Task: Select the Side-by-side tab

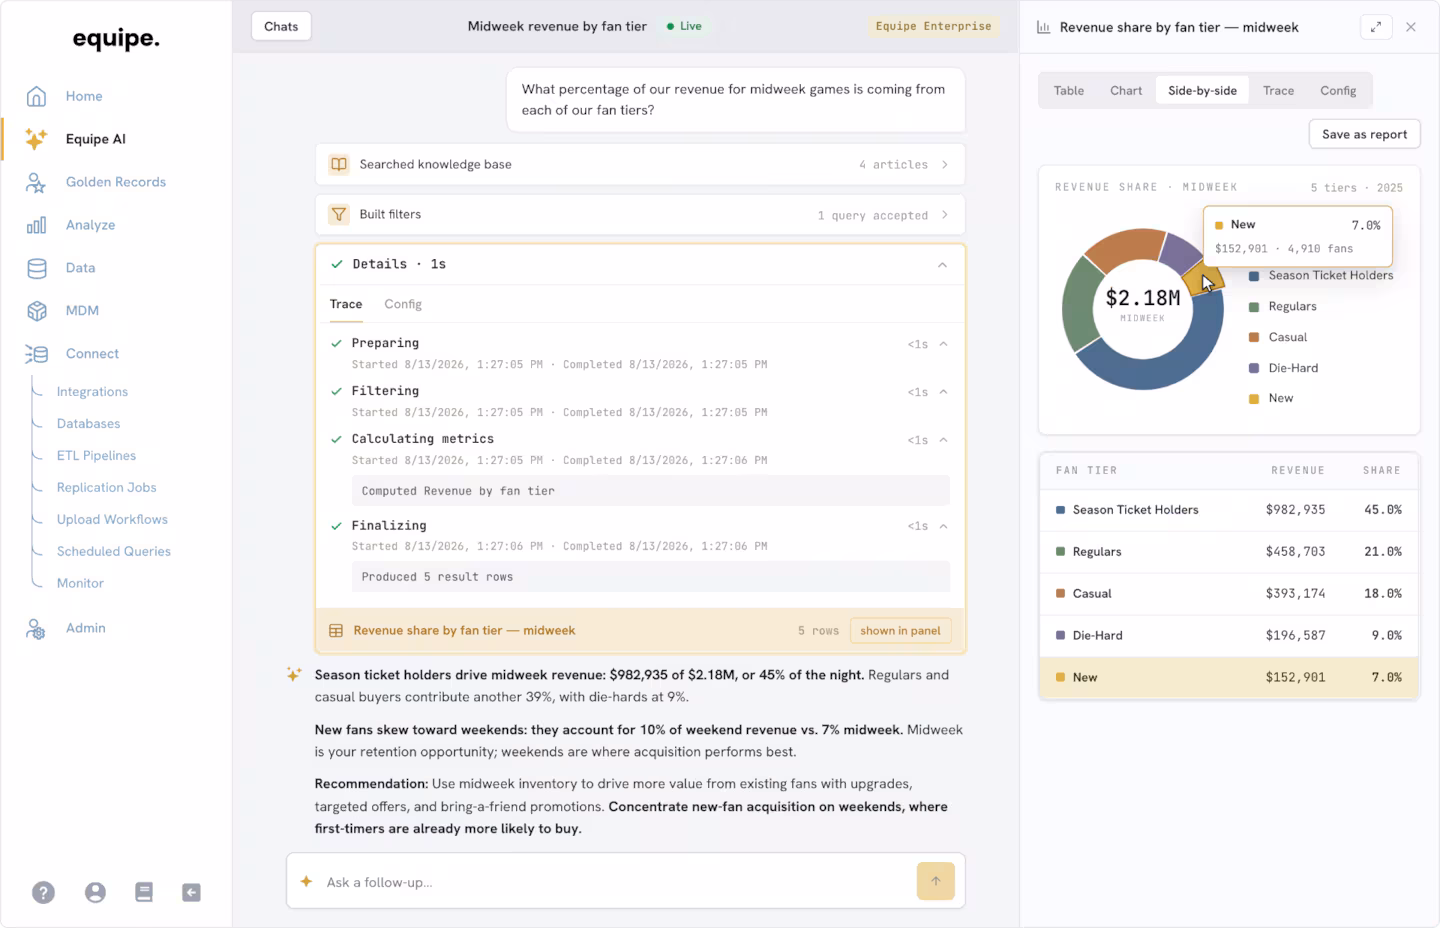Action: pyautogui.click(x=1202, y=90)
